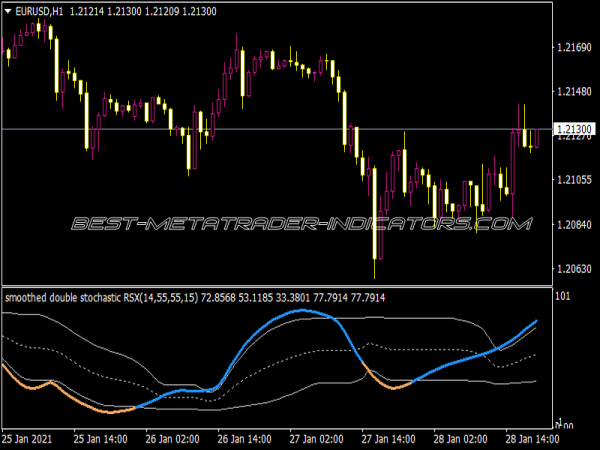The width and height of the screenshot is (600, 450).
Task: Click the 27 Jan 02:00 time label
Action: 316,439
